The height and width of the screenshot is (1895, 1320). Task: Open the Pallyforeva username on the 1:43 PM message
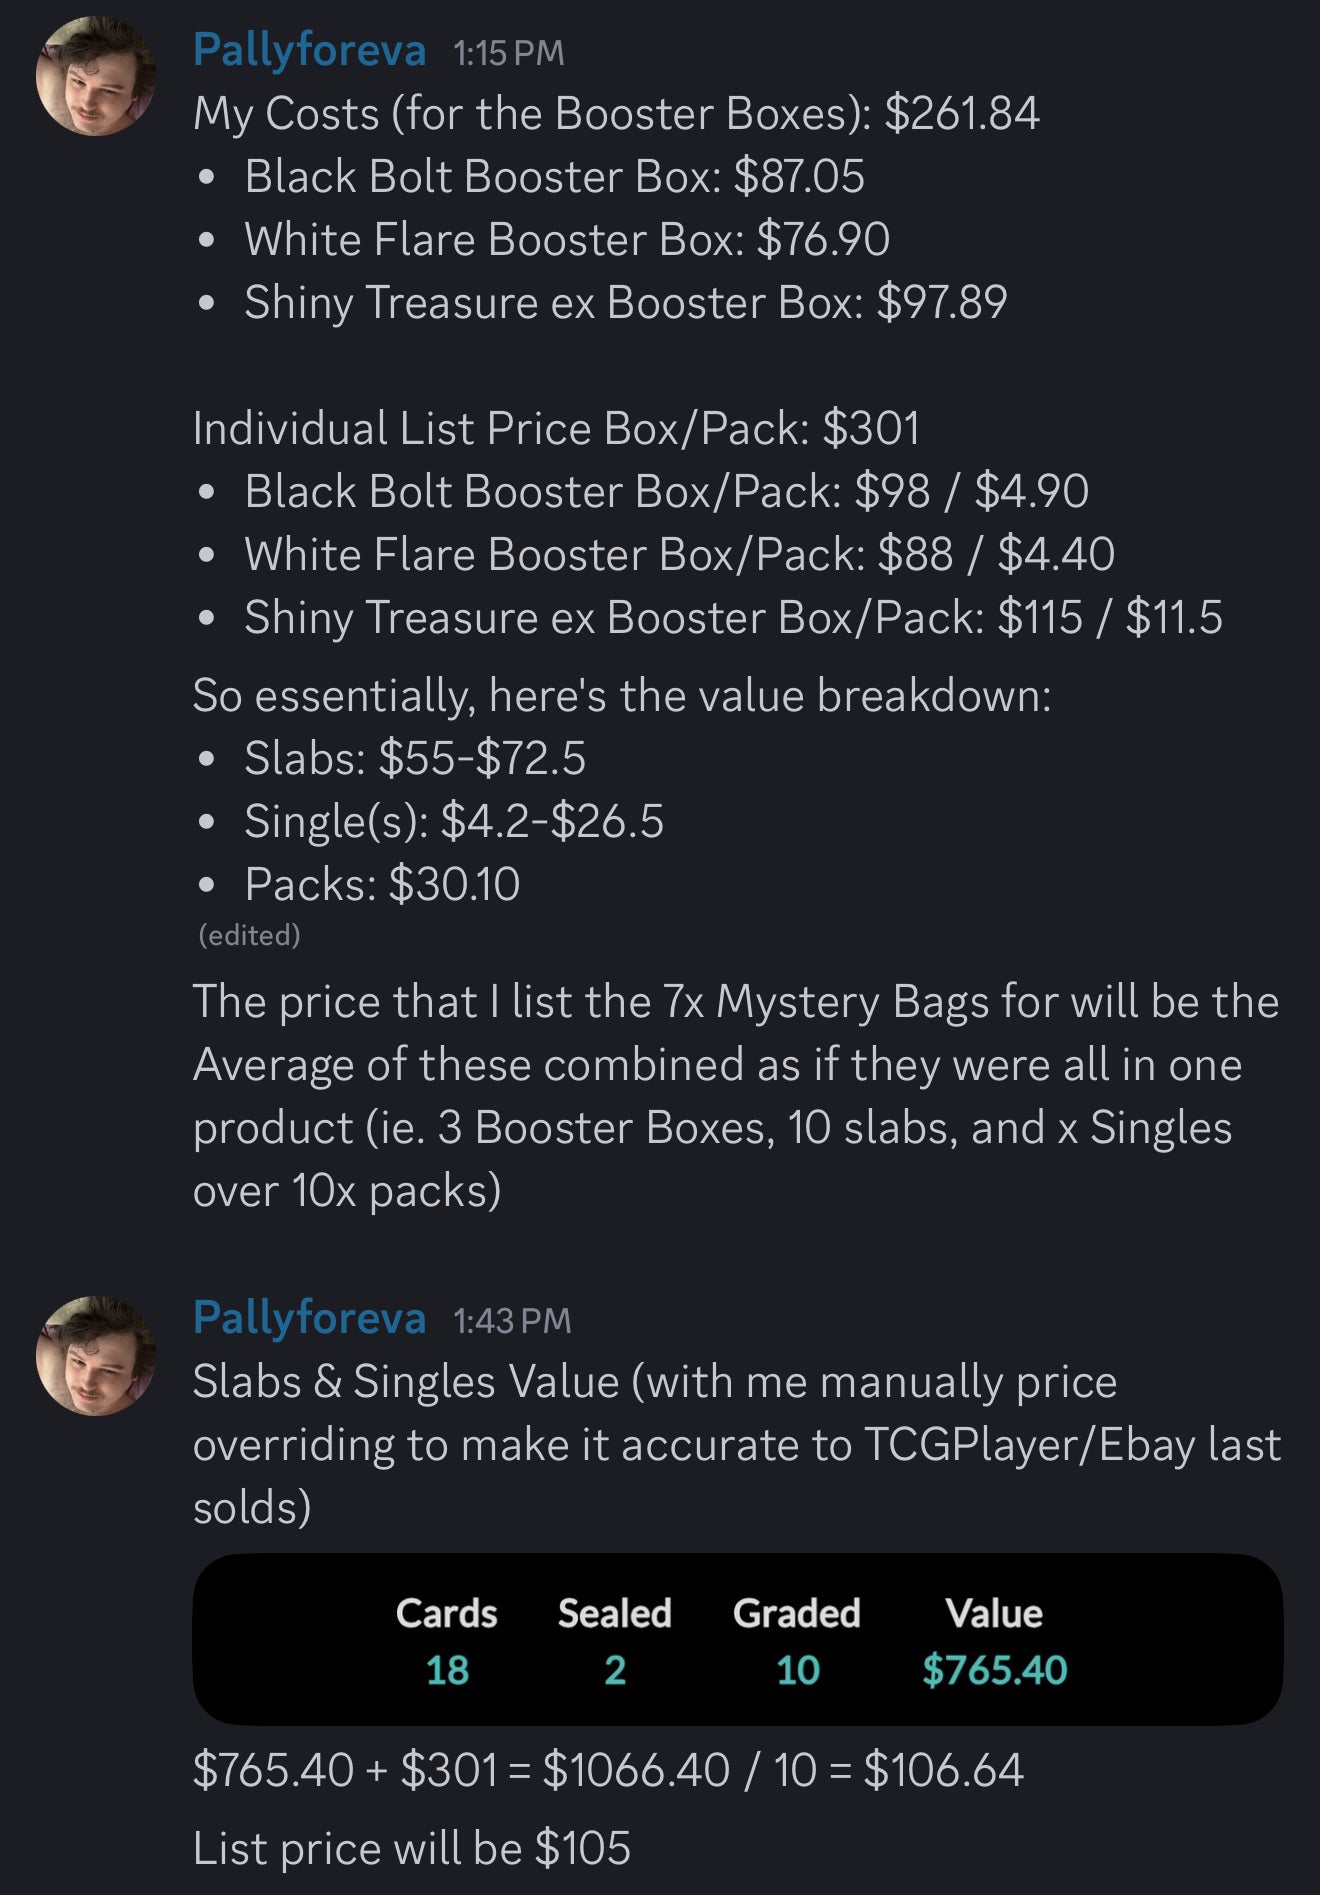pyautogui.click(x=309, y=1318)
